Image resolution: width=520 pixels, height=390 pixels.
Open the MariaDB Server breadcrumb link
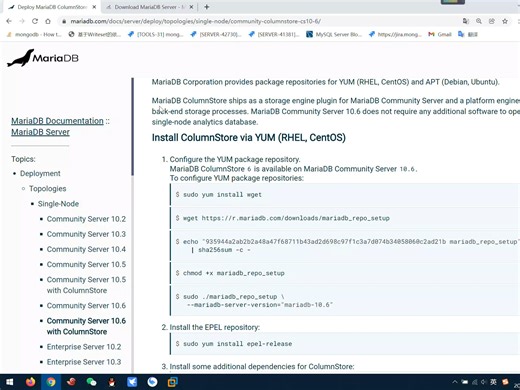40,132
